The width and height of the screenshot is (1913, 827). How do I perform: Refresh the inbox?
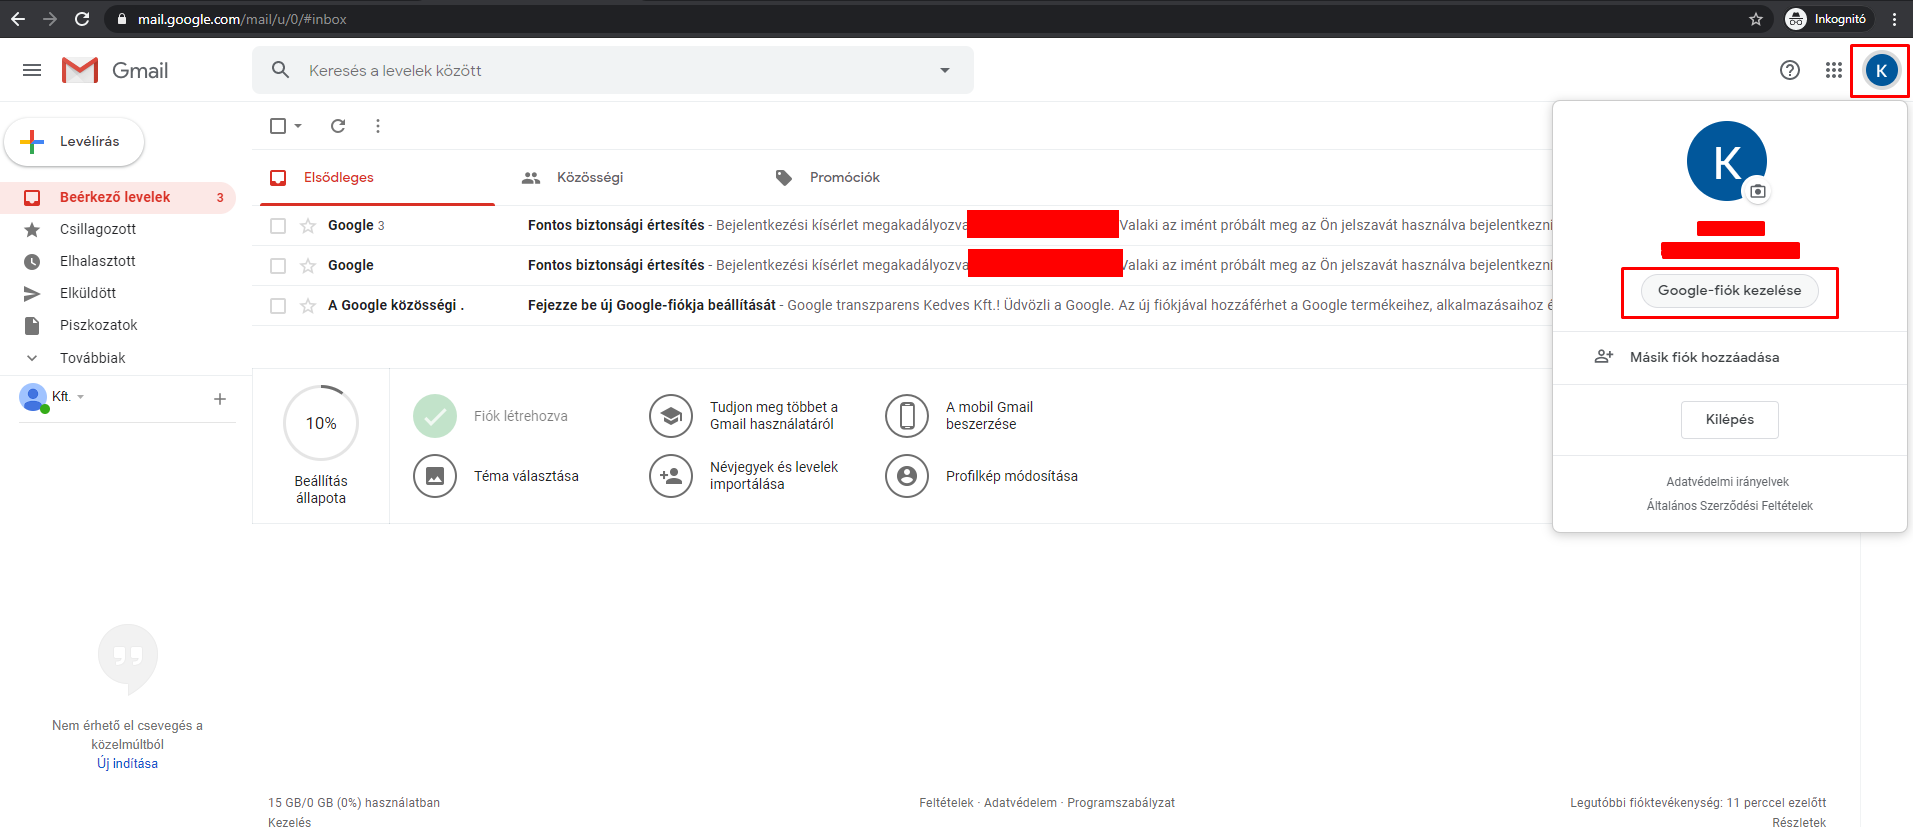pos(338,126)
